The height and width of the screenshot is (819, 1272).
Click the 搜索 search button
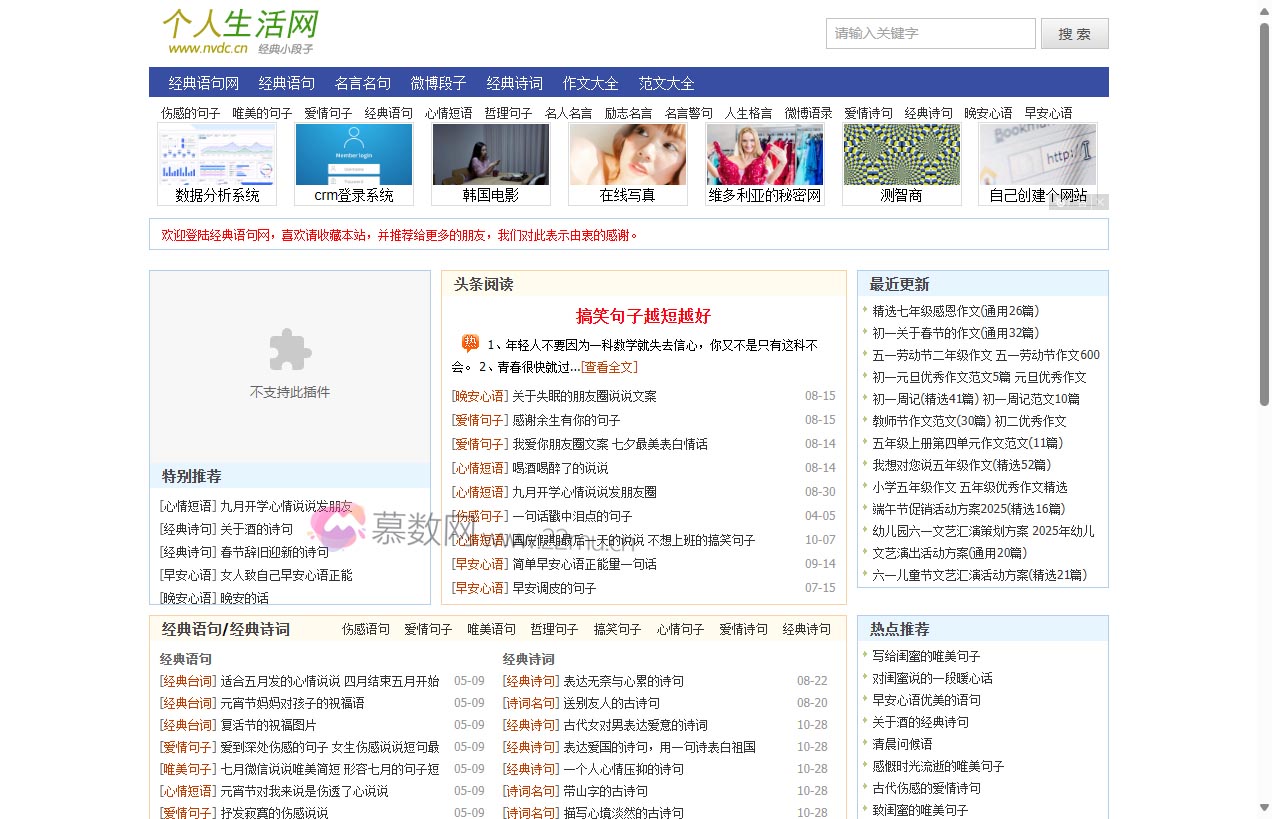1074,33
